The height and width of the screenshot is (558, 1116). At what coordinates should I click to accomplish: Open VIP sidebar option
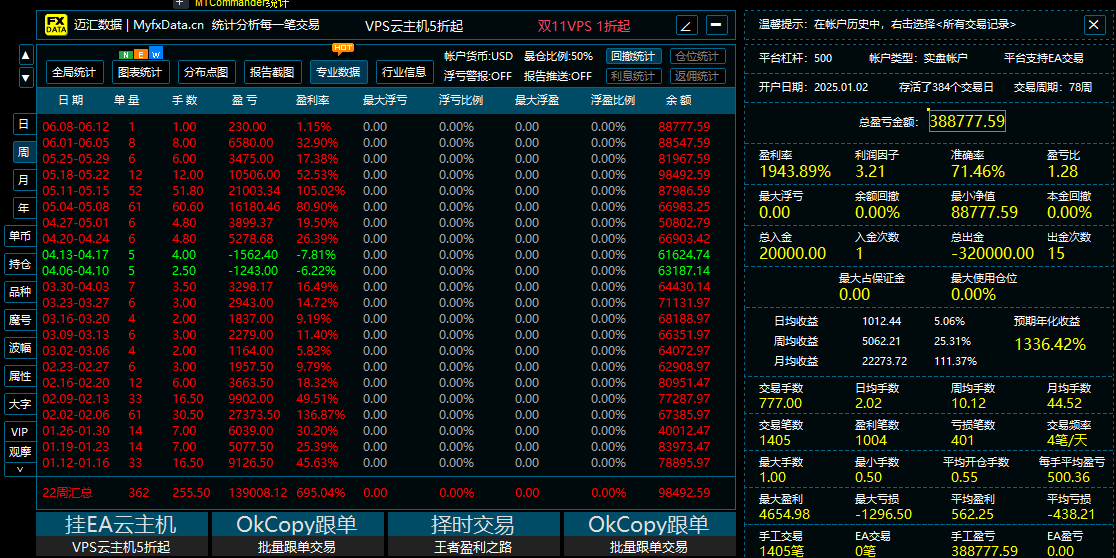(x=20, y=432)
